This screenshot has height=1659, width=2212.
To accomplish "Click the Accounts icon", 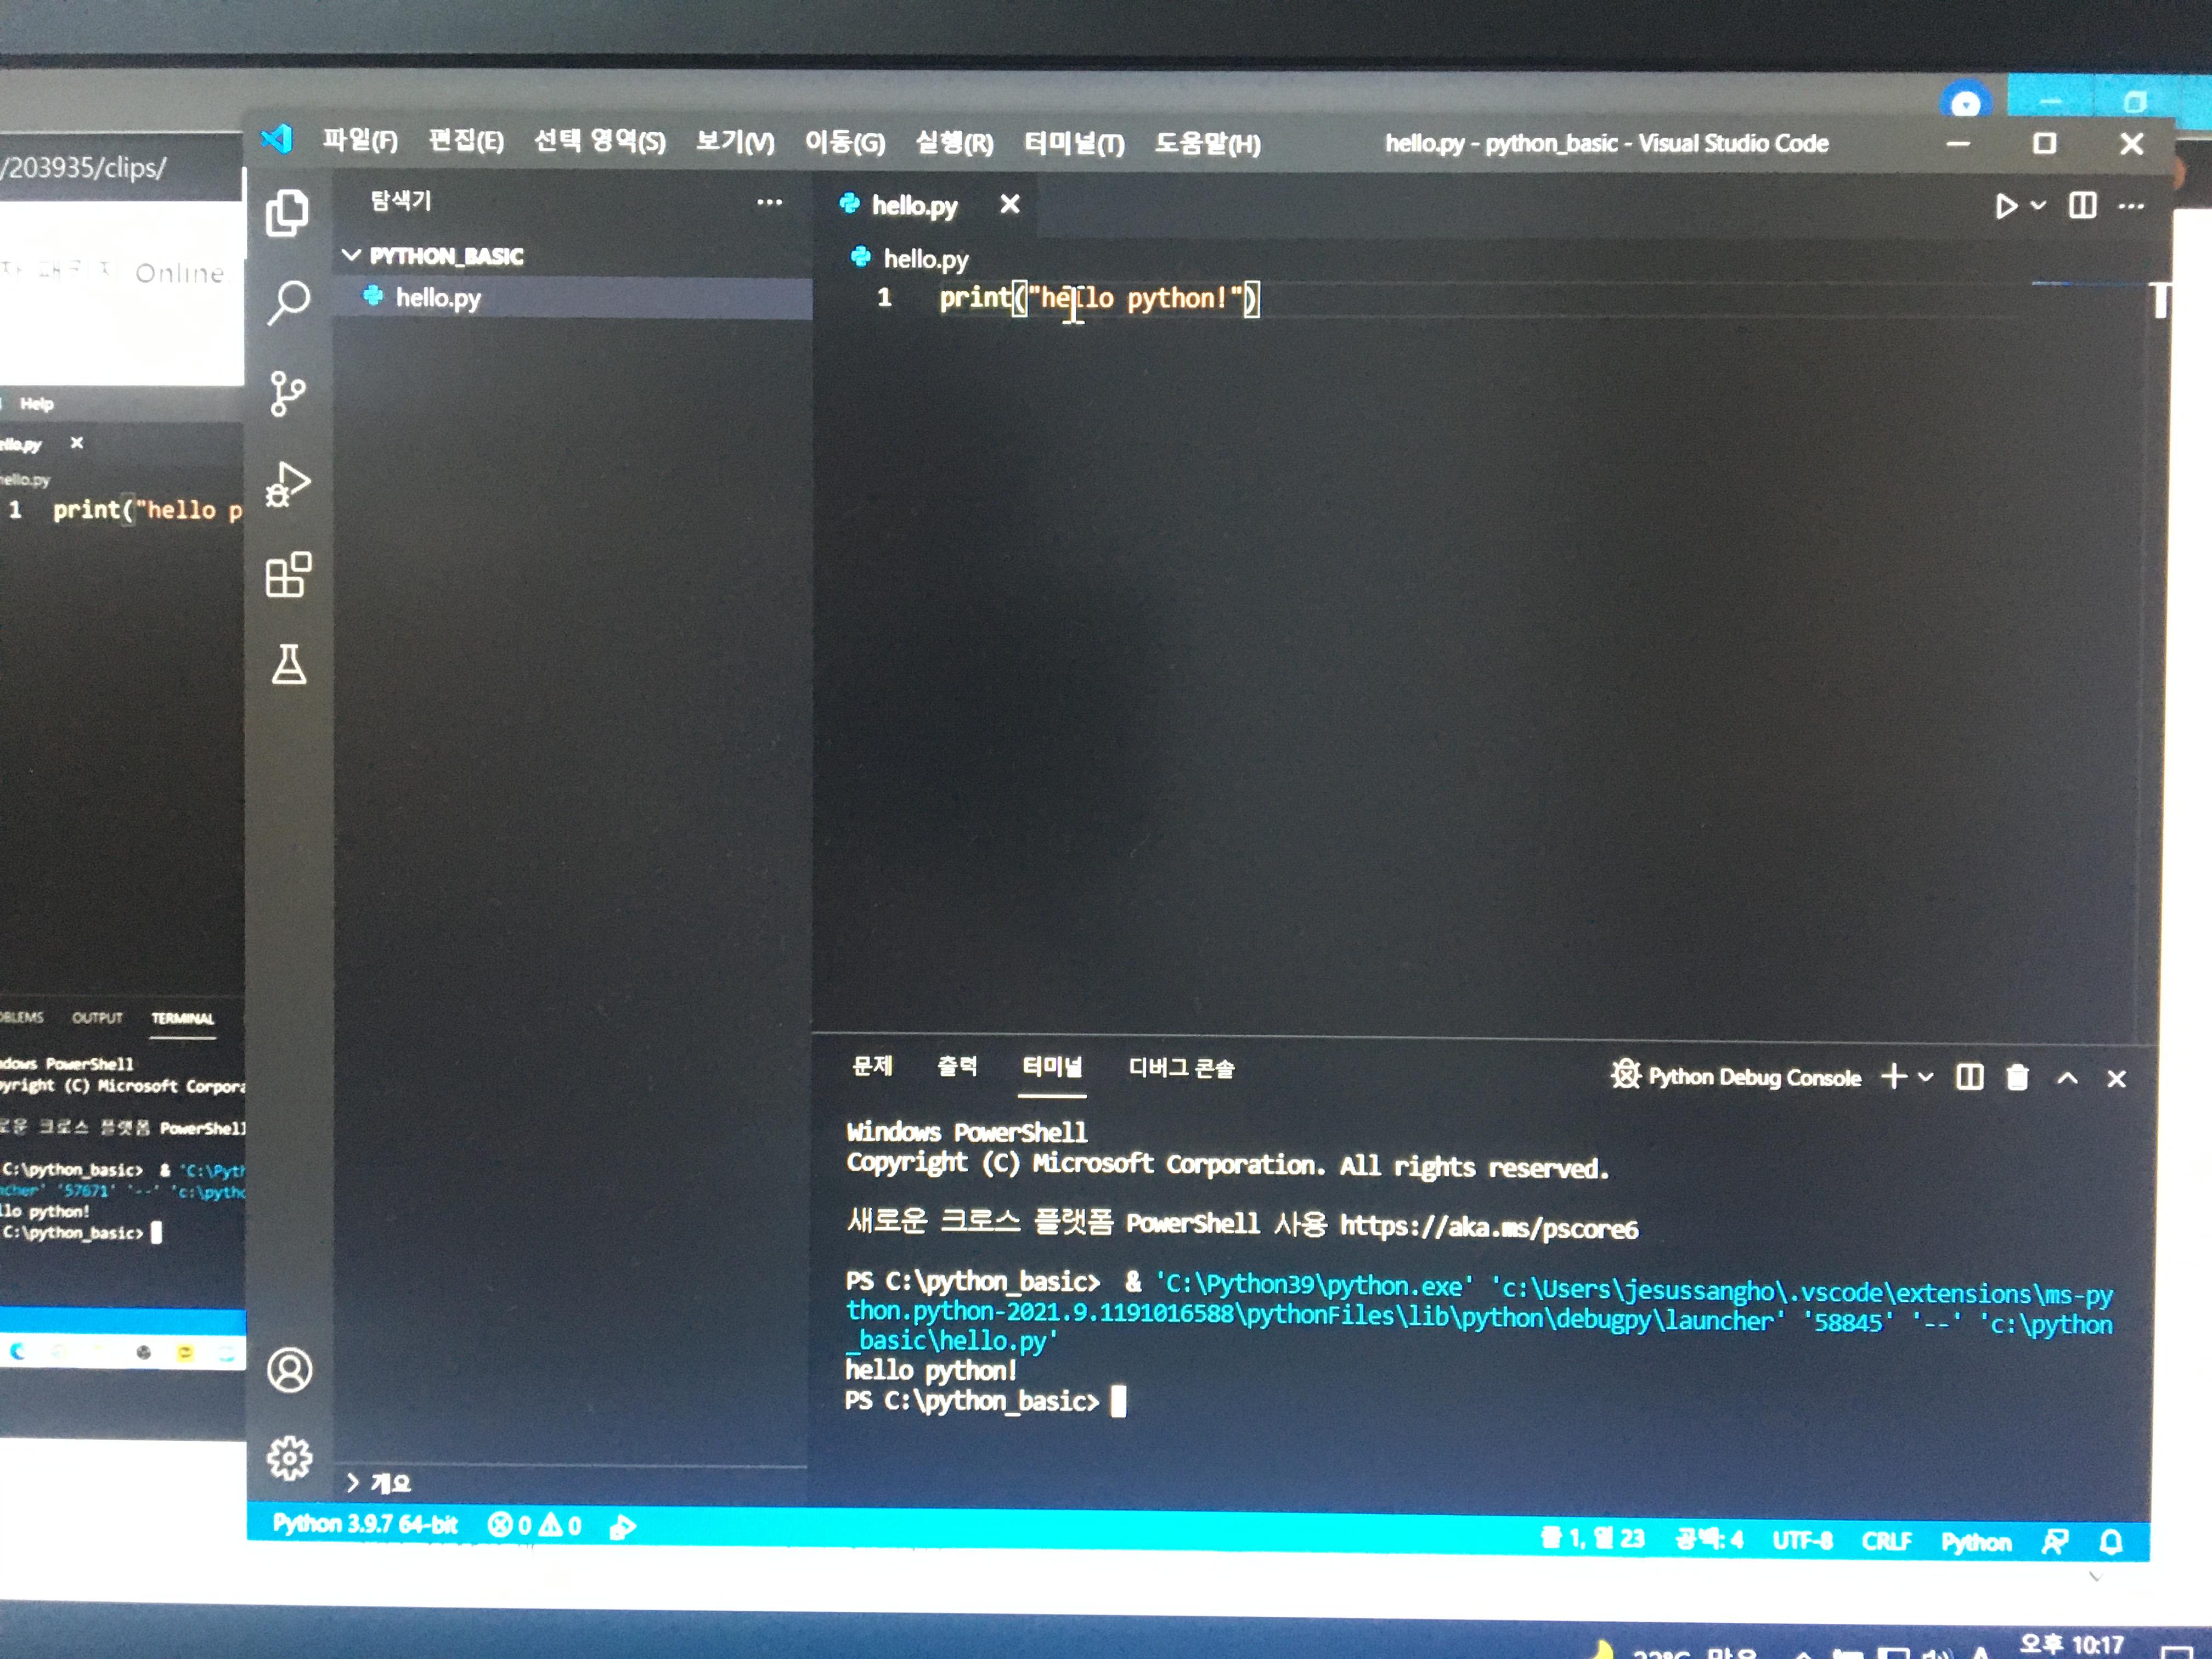I will click(x=289, y=1369).
